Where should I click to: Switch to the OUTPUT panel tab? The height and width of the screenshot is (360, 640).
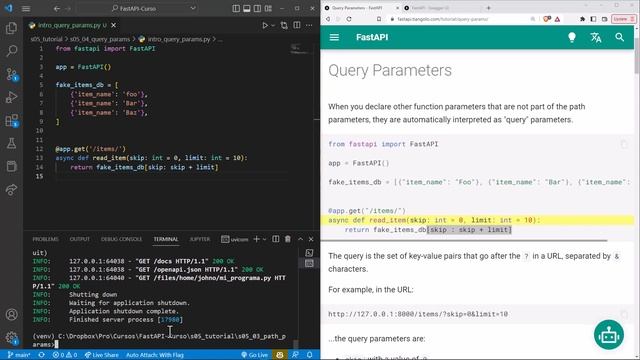click(x=80, y=239)
